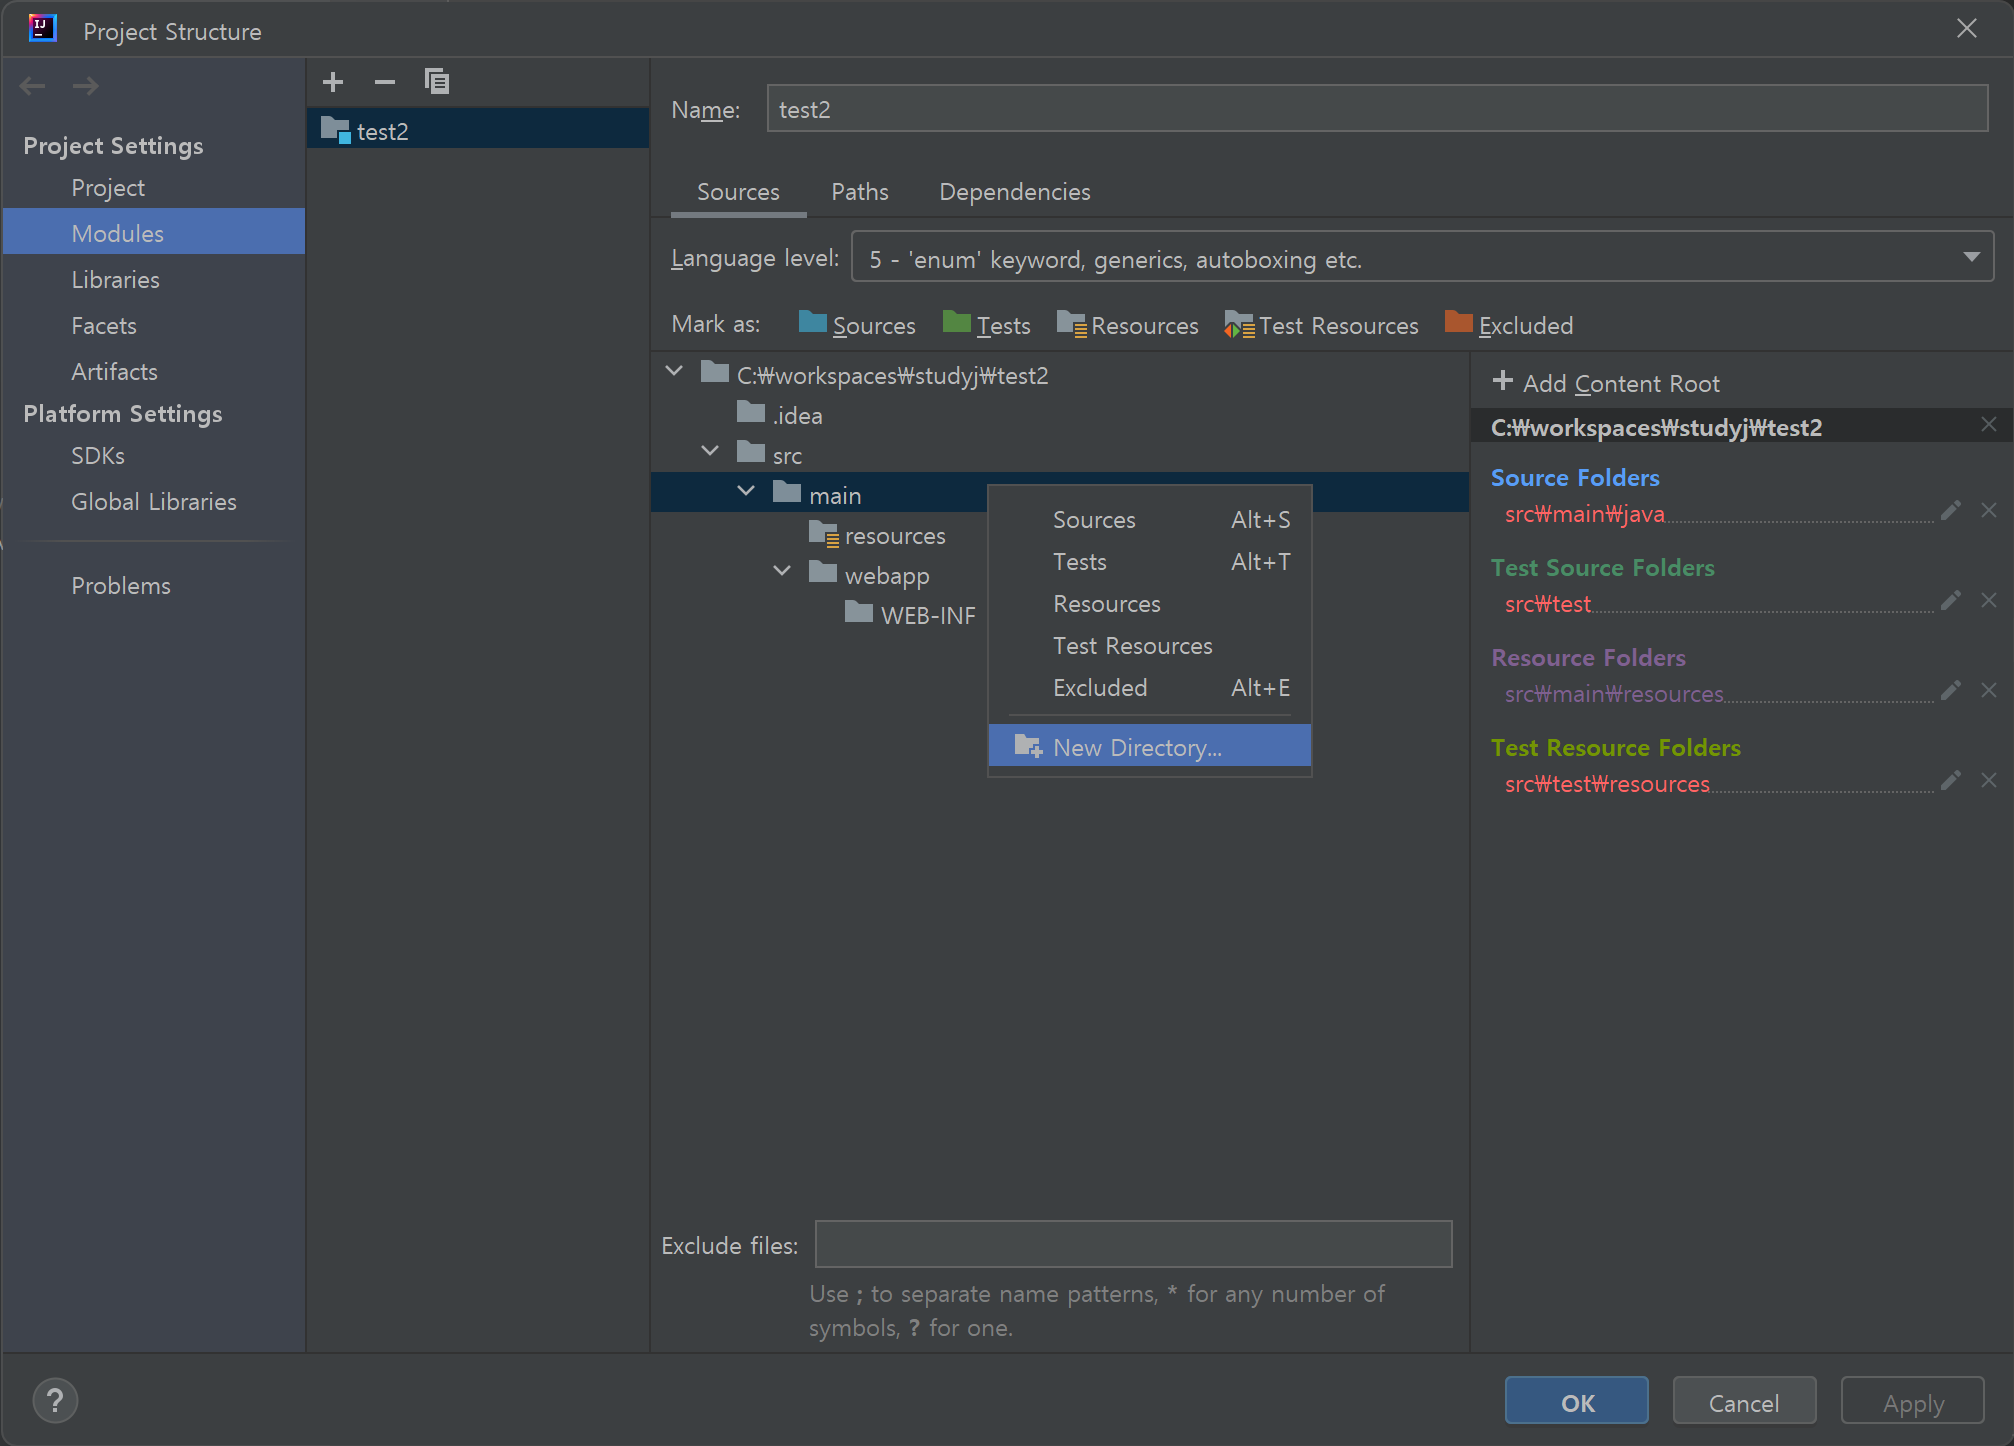Click Add Content Root link

pyautogui.click(x=1606, y=383)
